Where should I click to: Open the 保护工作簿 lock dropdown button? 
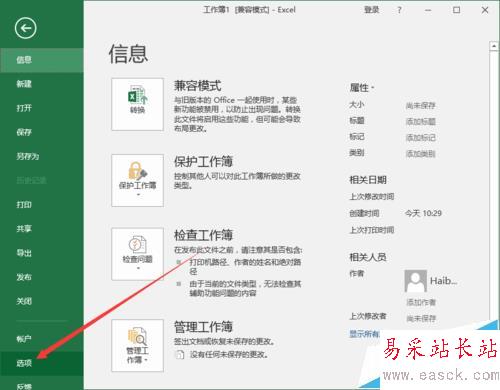click(137, 180)
